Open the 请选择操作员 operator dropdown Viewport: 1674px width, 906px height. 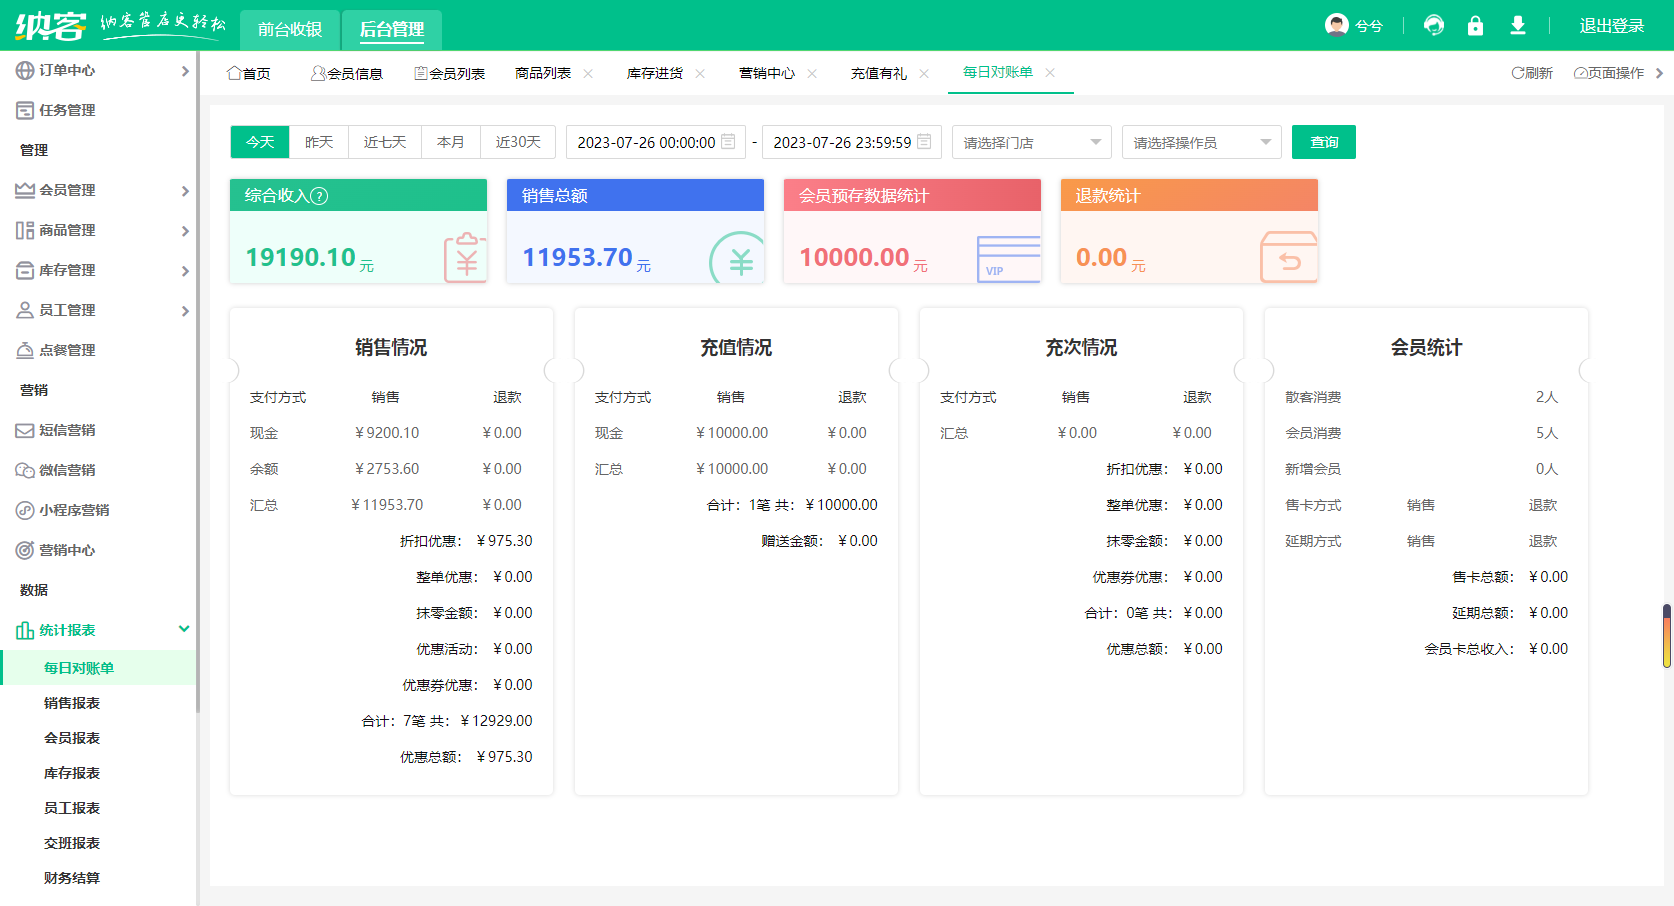[1201, 142]
